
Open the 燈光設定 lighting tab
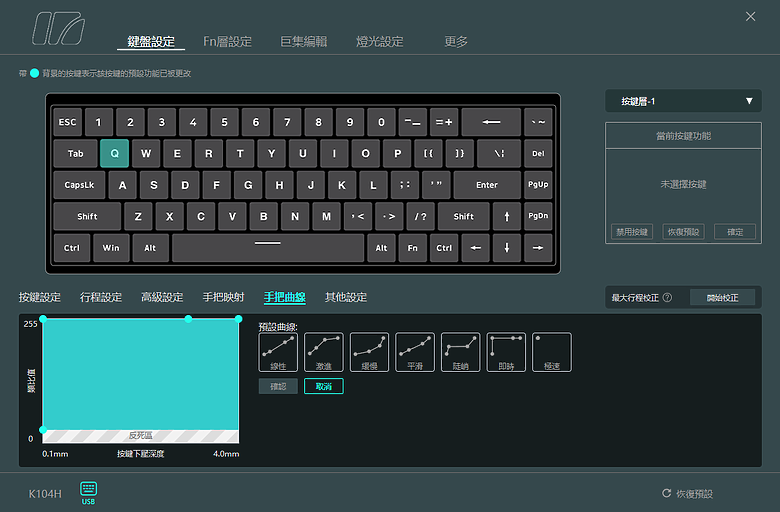[380, 41]
